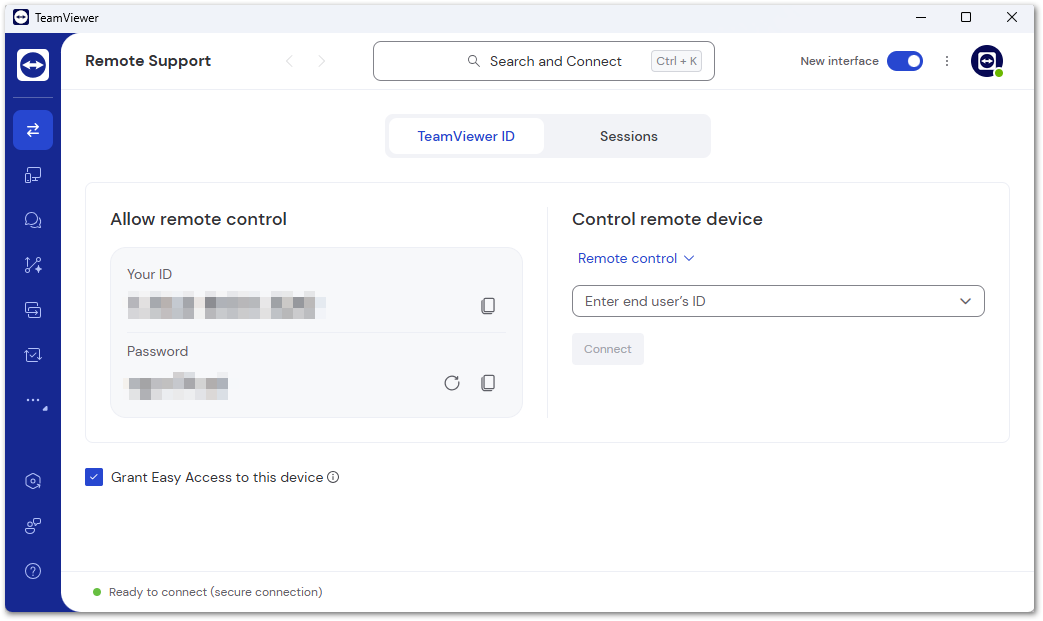Open the Help question mark icon
Screen dimensions: 1043x621
33,571
